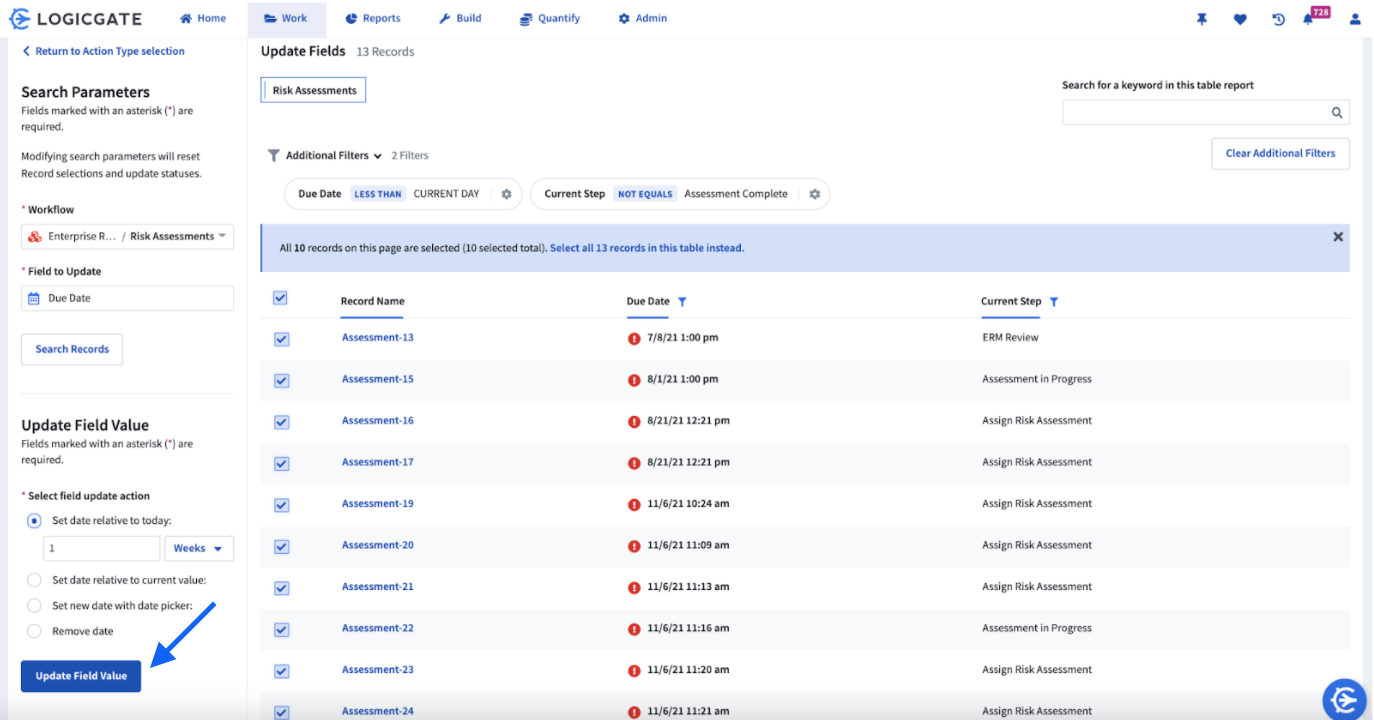1374x720 pixels.
Task: Open settings gear for Current Step filter
Action: (x=814, y=194)
